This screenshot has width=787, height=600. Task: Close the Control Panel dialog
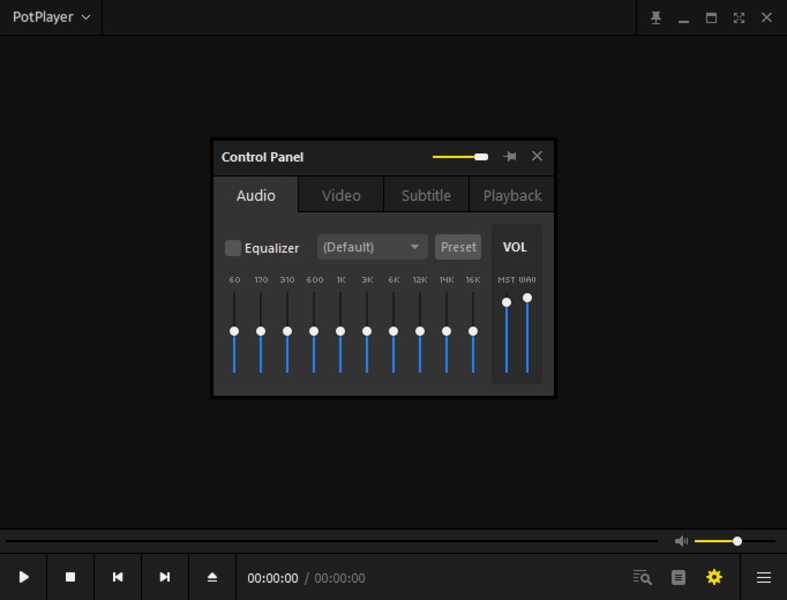click(537, 156)
